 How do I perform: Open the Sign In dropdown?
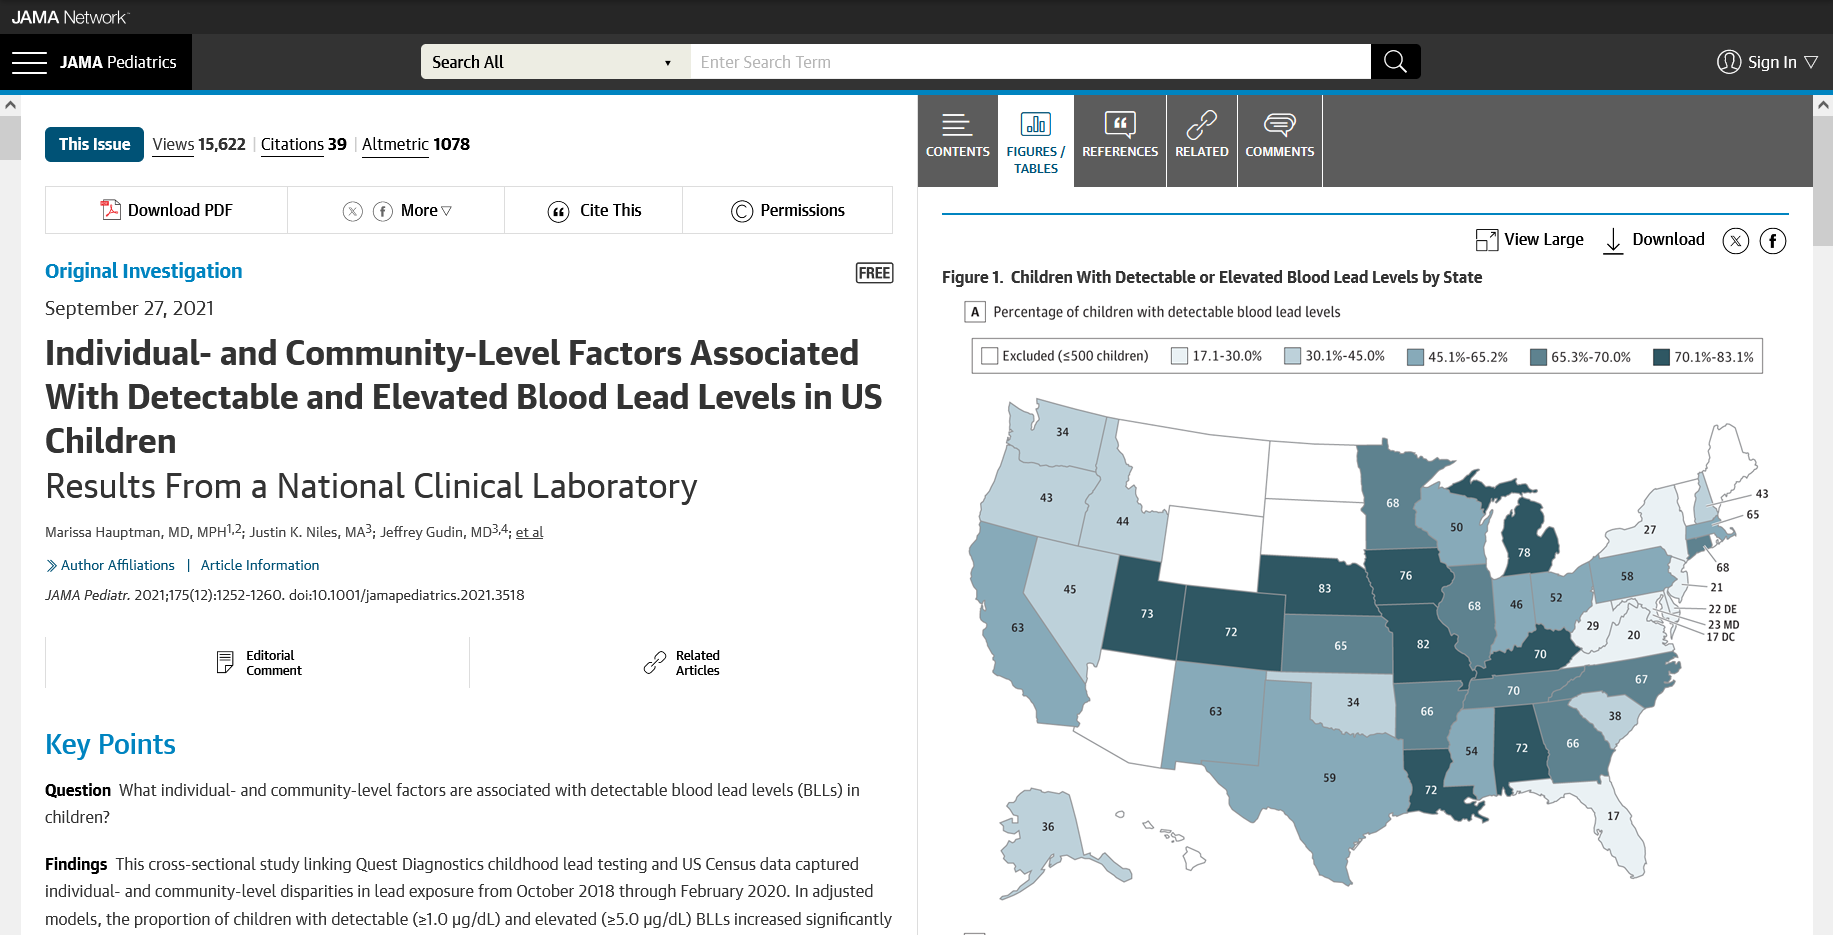click(1767, 62)
